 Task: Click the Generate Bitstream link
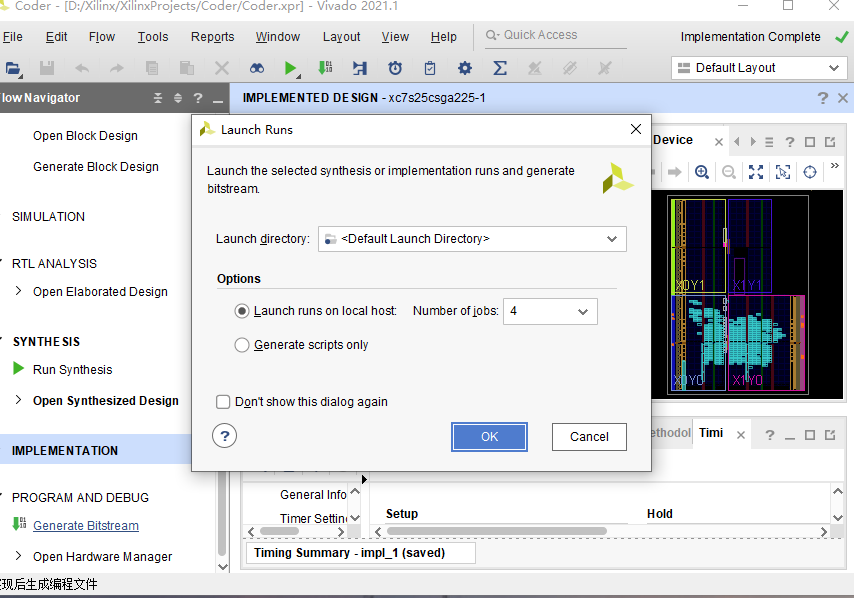86,526
